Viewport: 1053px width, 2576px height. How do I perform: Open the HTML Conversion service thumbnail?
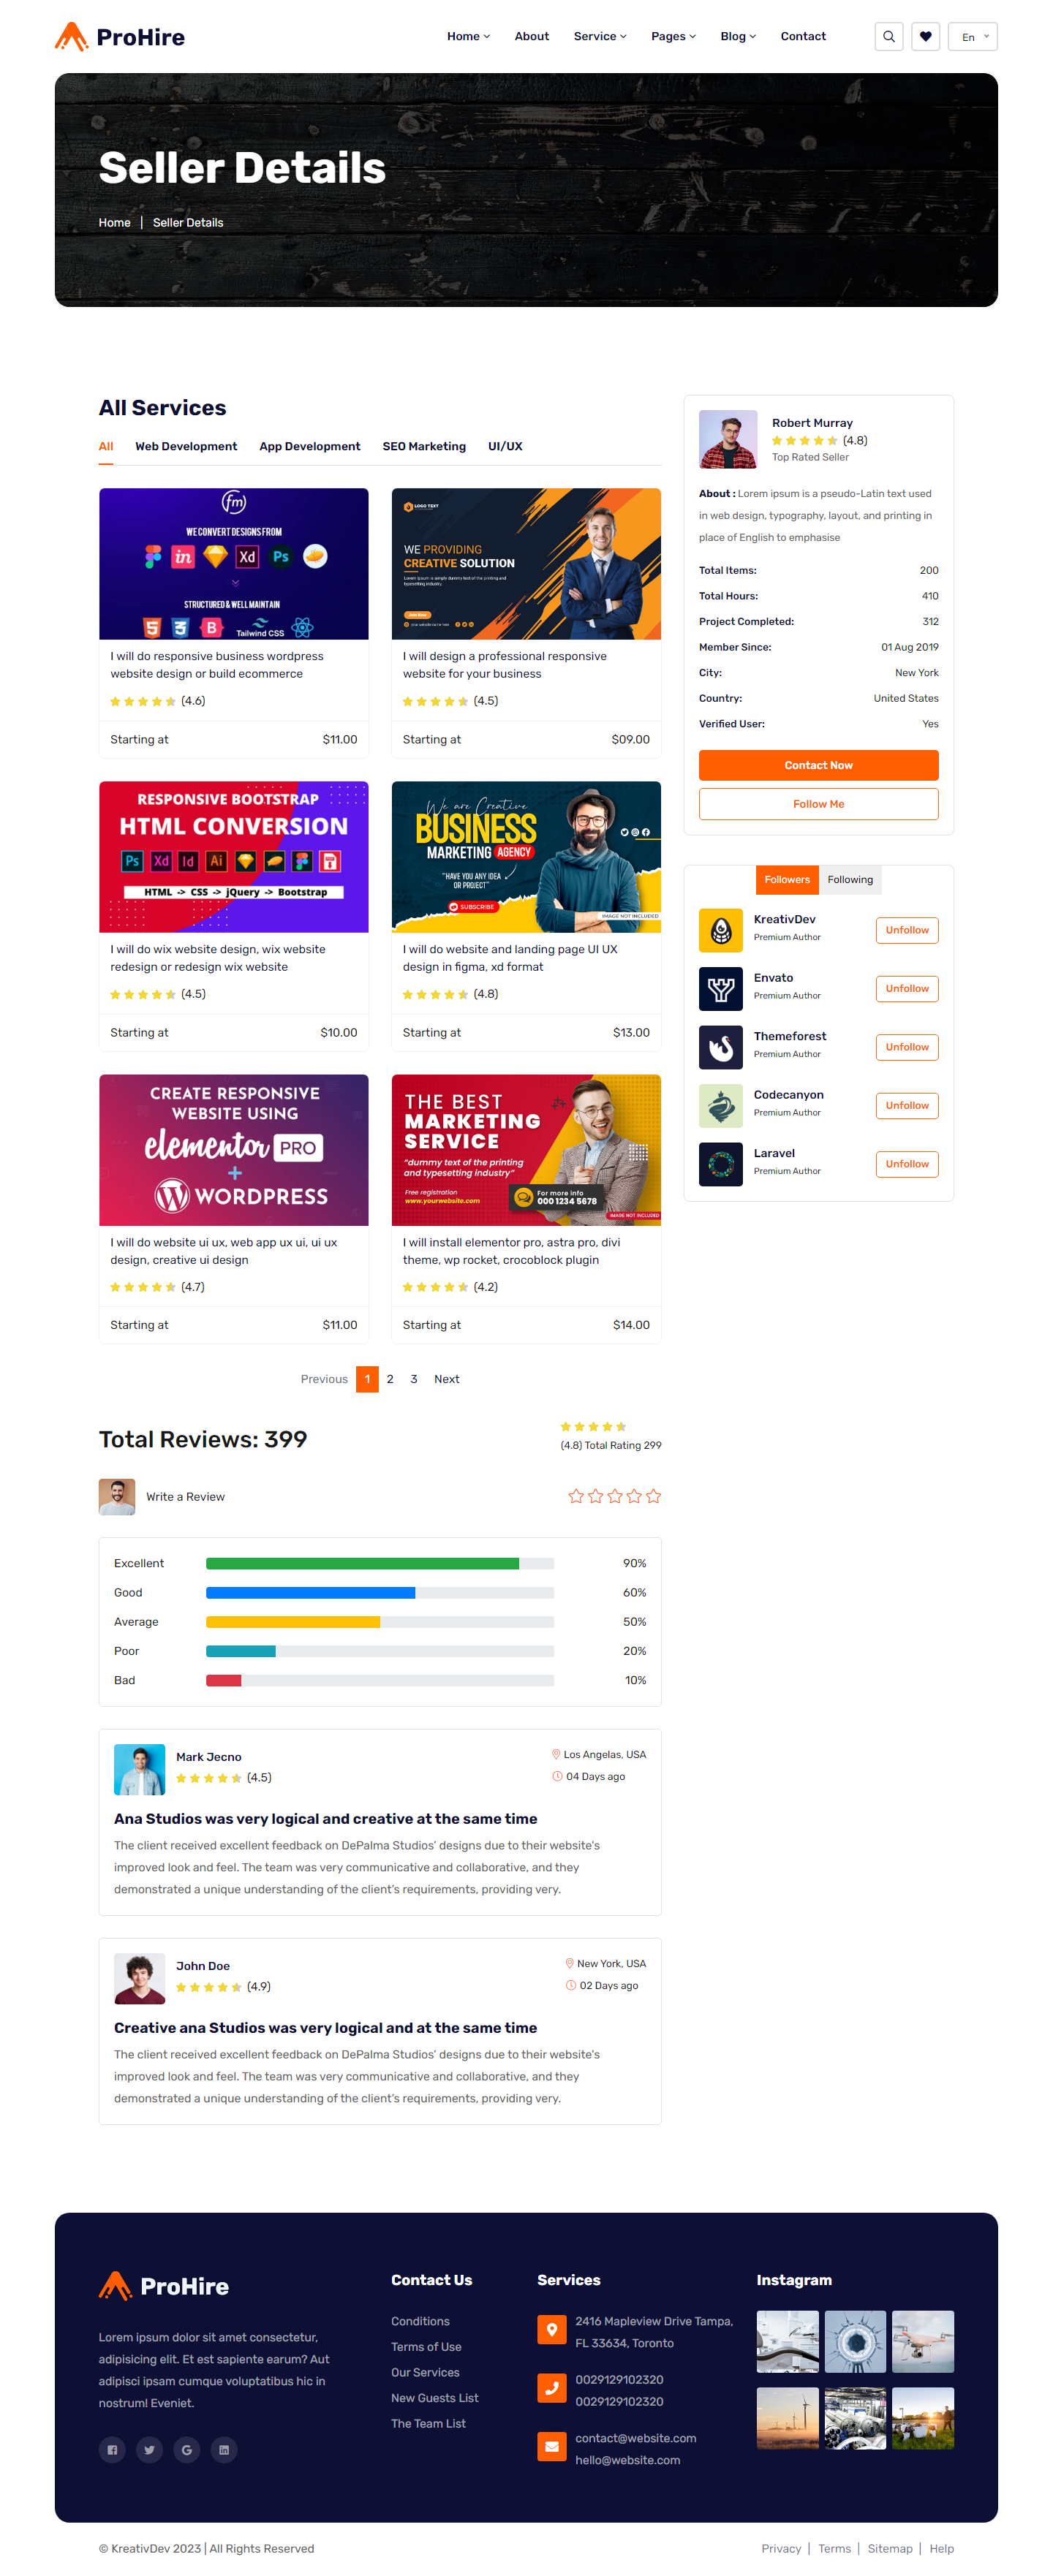pos(234,857)
